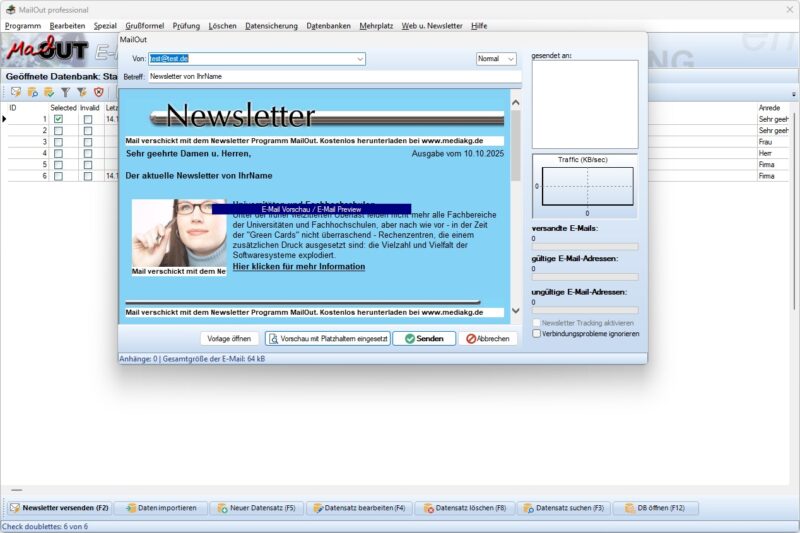The width and height of the screenshot is (800, 533).
Task: Click the red prohibited icon on Abbrechen
Action: (471, 339)
